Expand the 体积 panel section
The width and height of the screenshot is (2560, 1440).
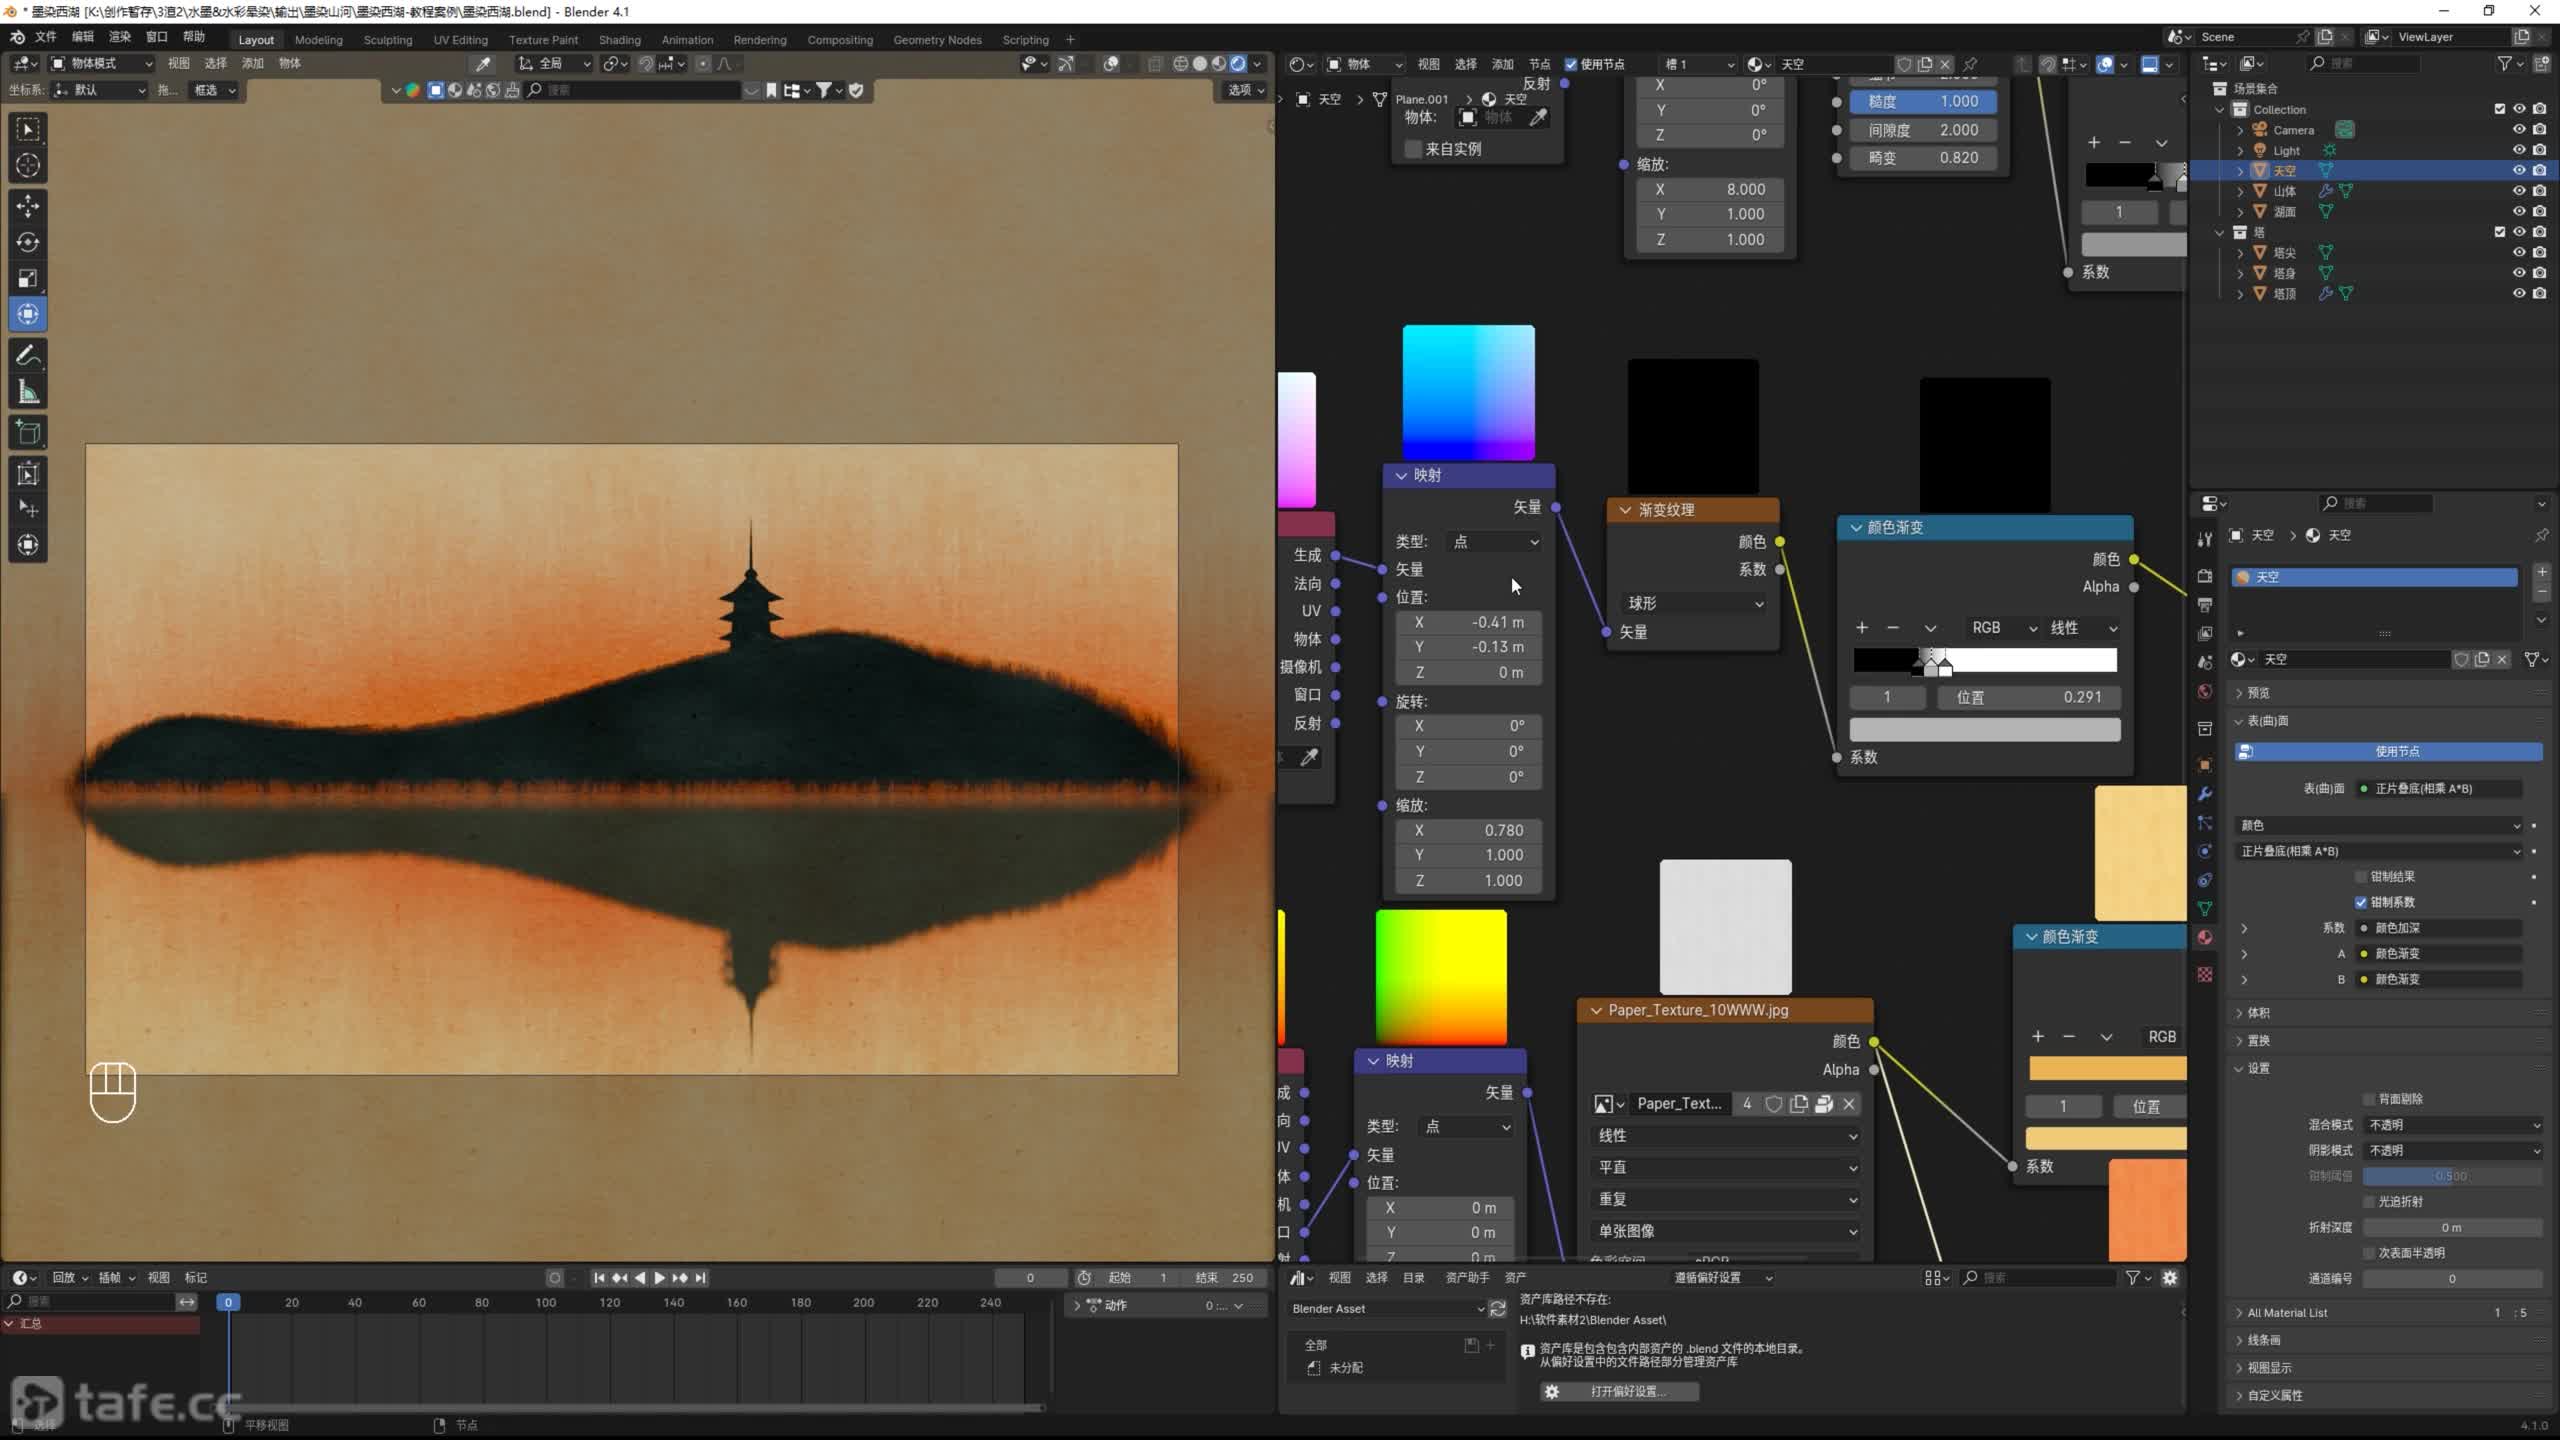(2259, 1013)
